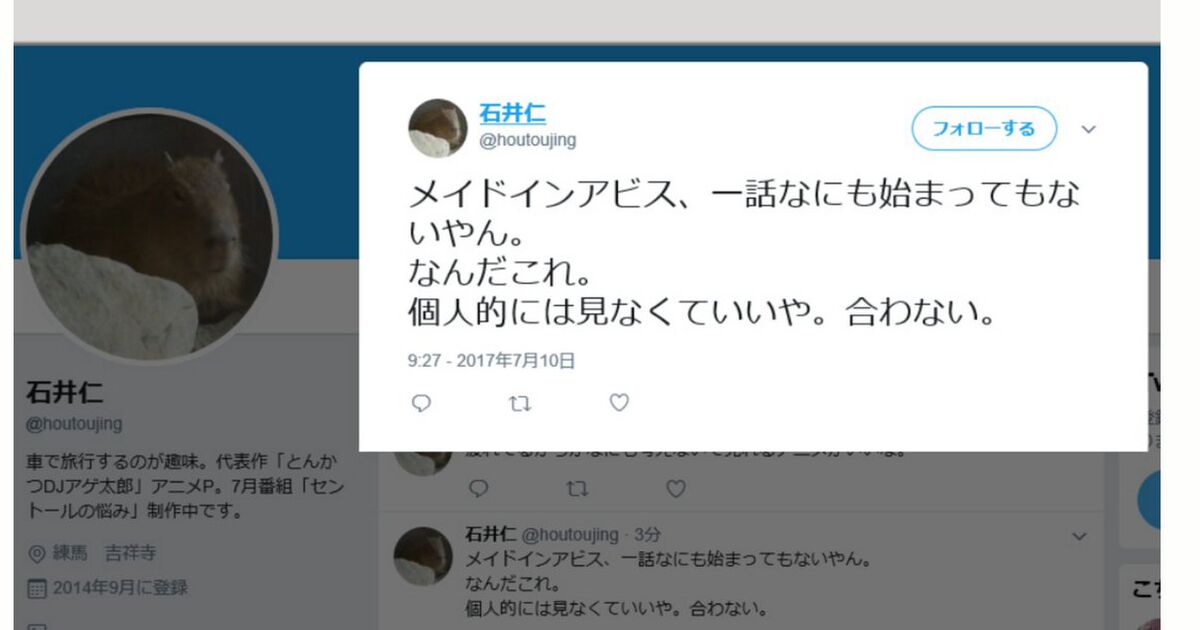The image size is (1200, 630).
Task: Reply to the Made in Abyss tweet in popup
Action: [x=421, y=403]
